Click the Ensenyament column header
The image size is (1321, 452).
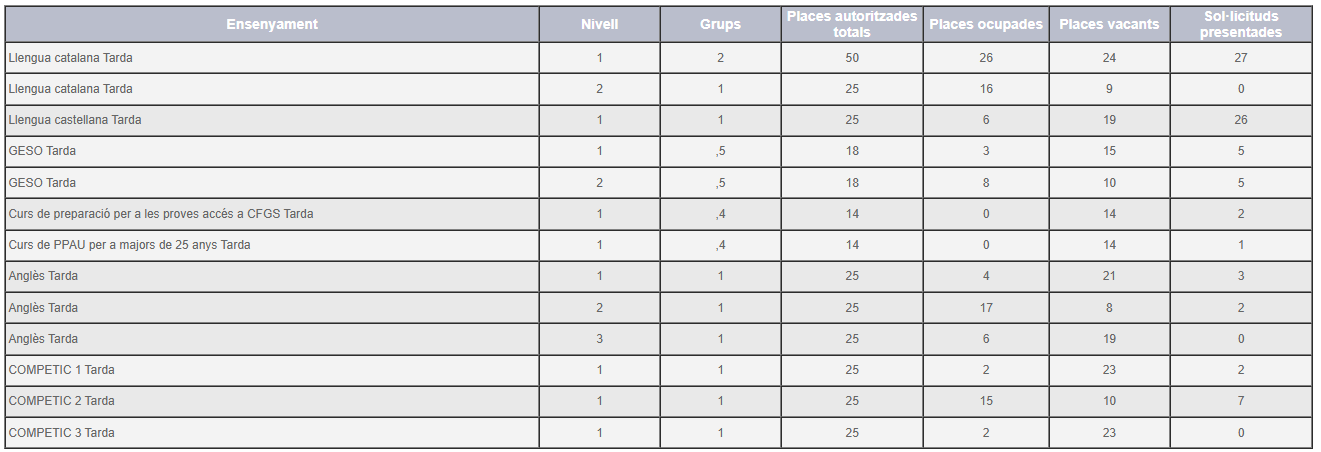[272, 24]
